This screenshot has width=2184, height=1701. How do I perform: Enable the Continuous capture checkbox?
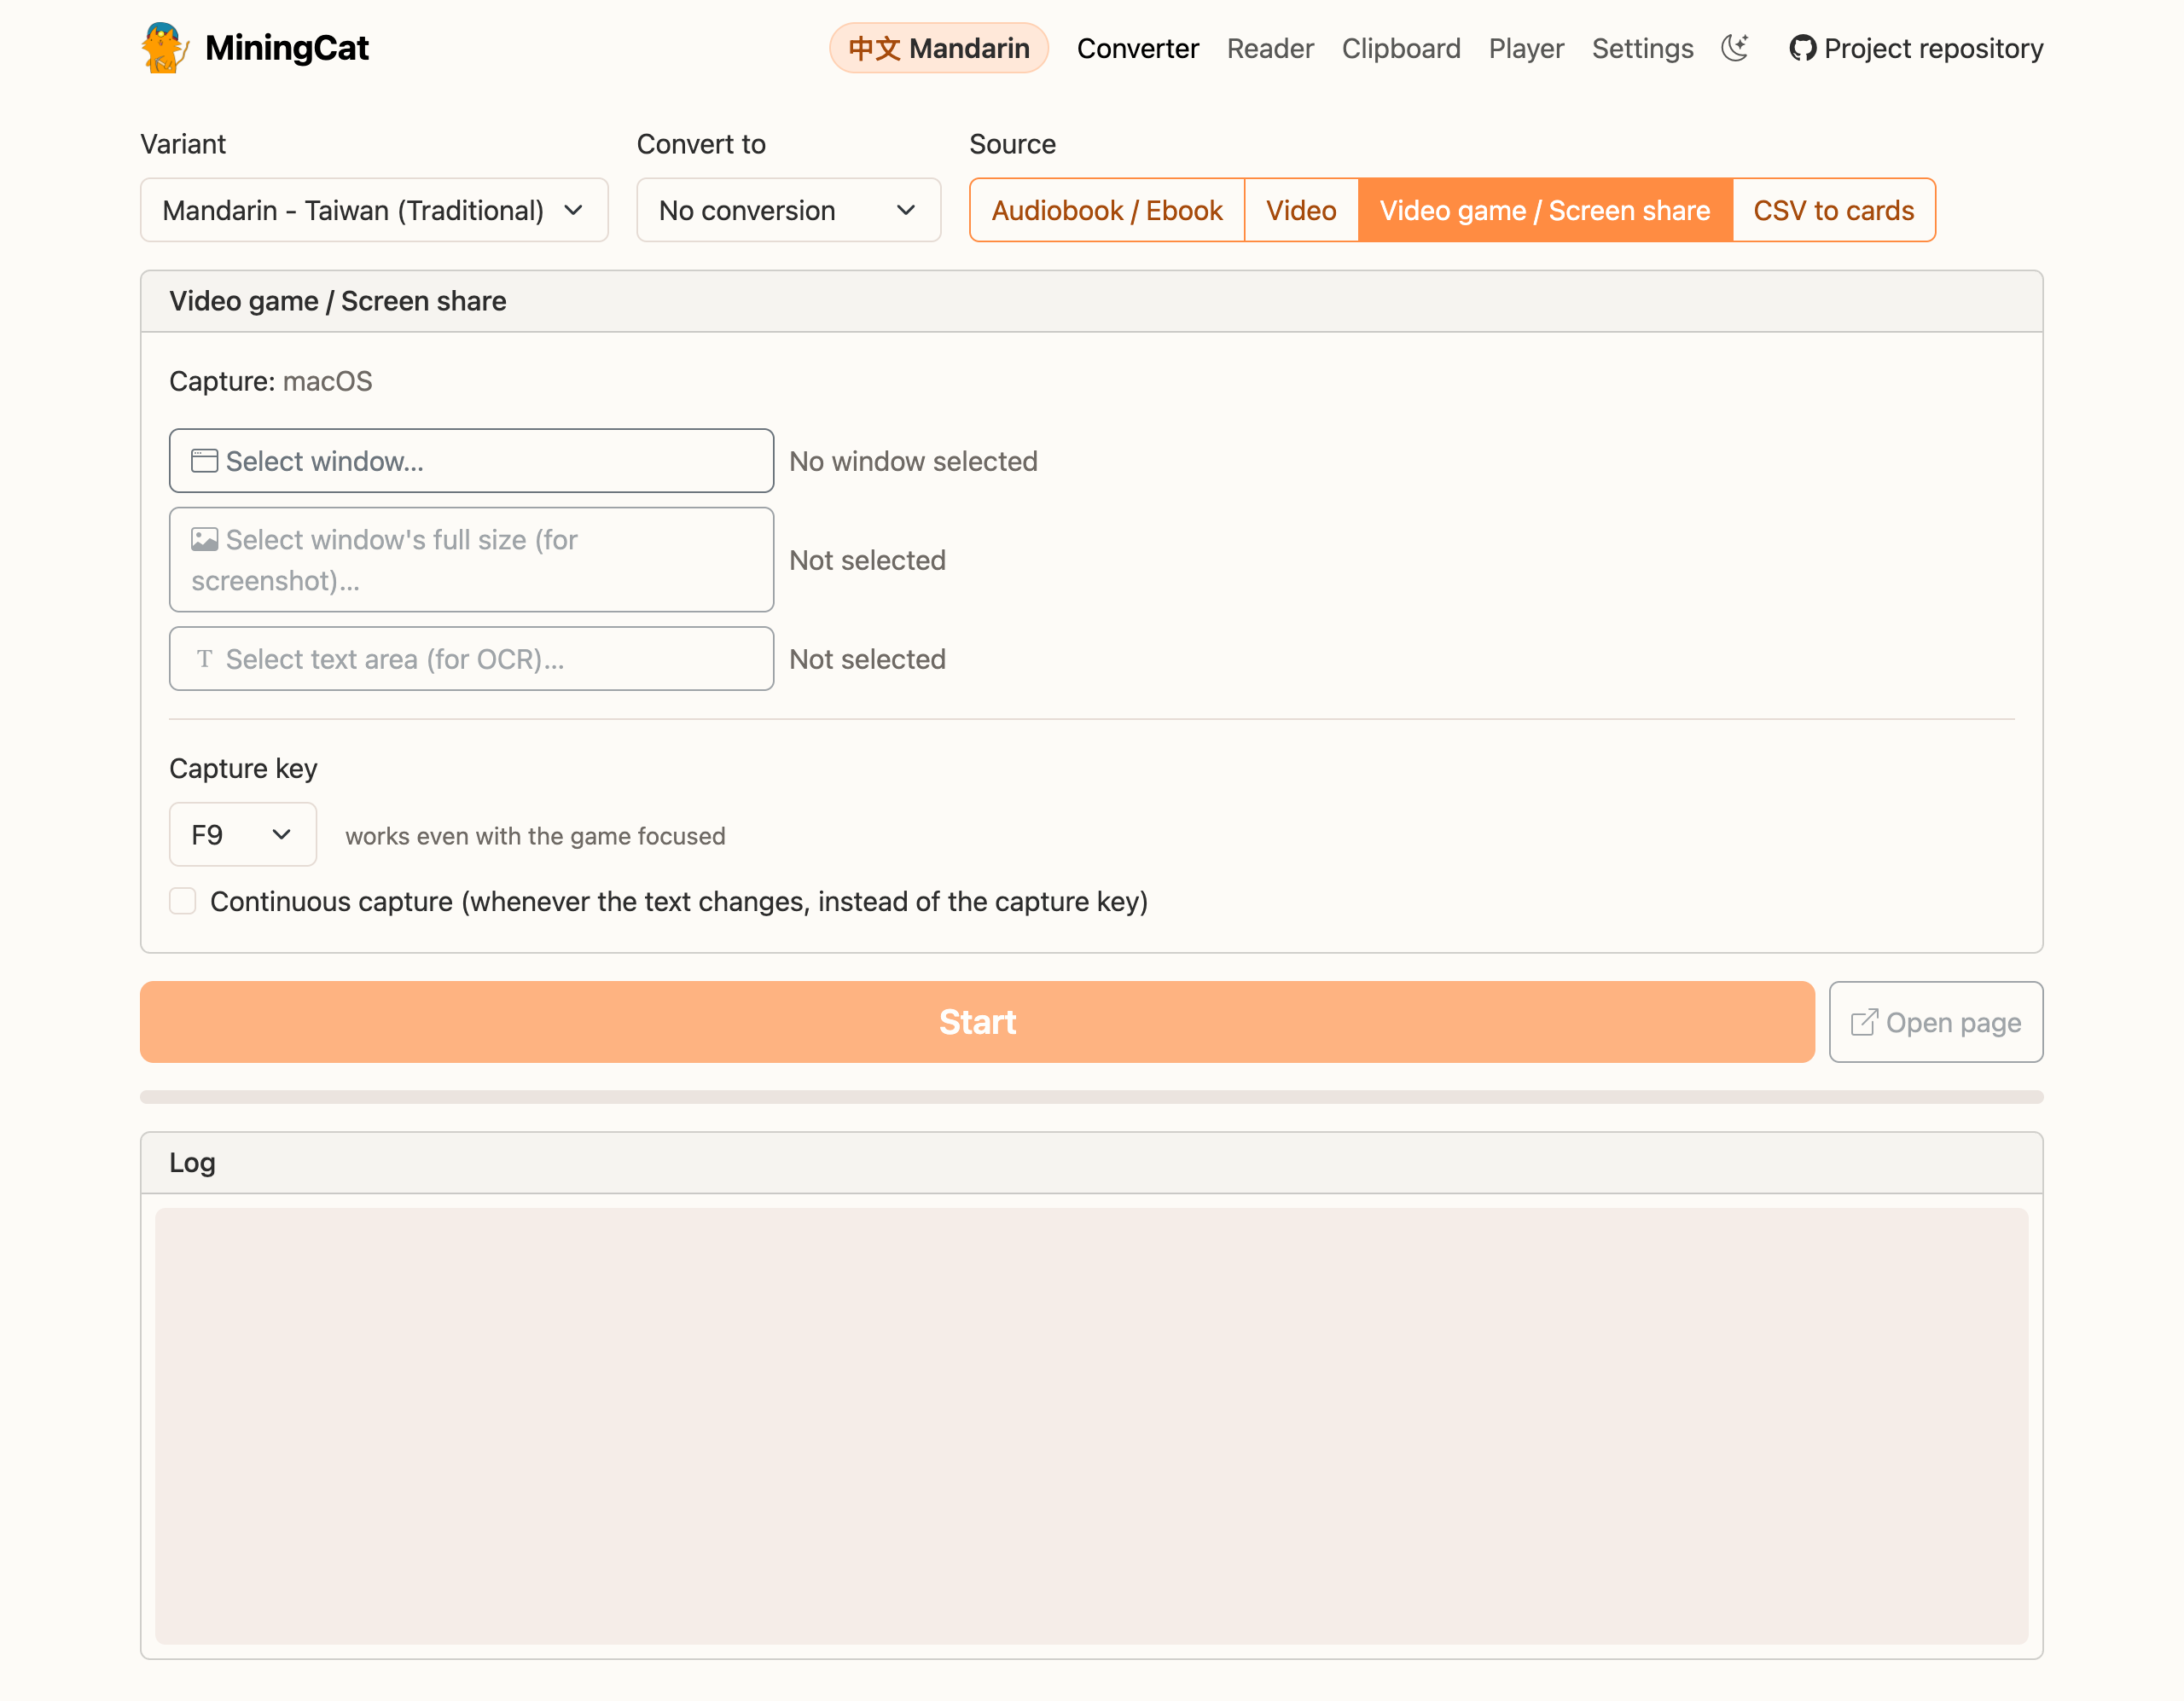(182, 901)
